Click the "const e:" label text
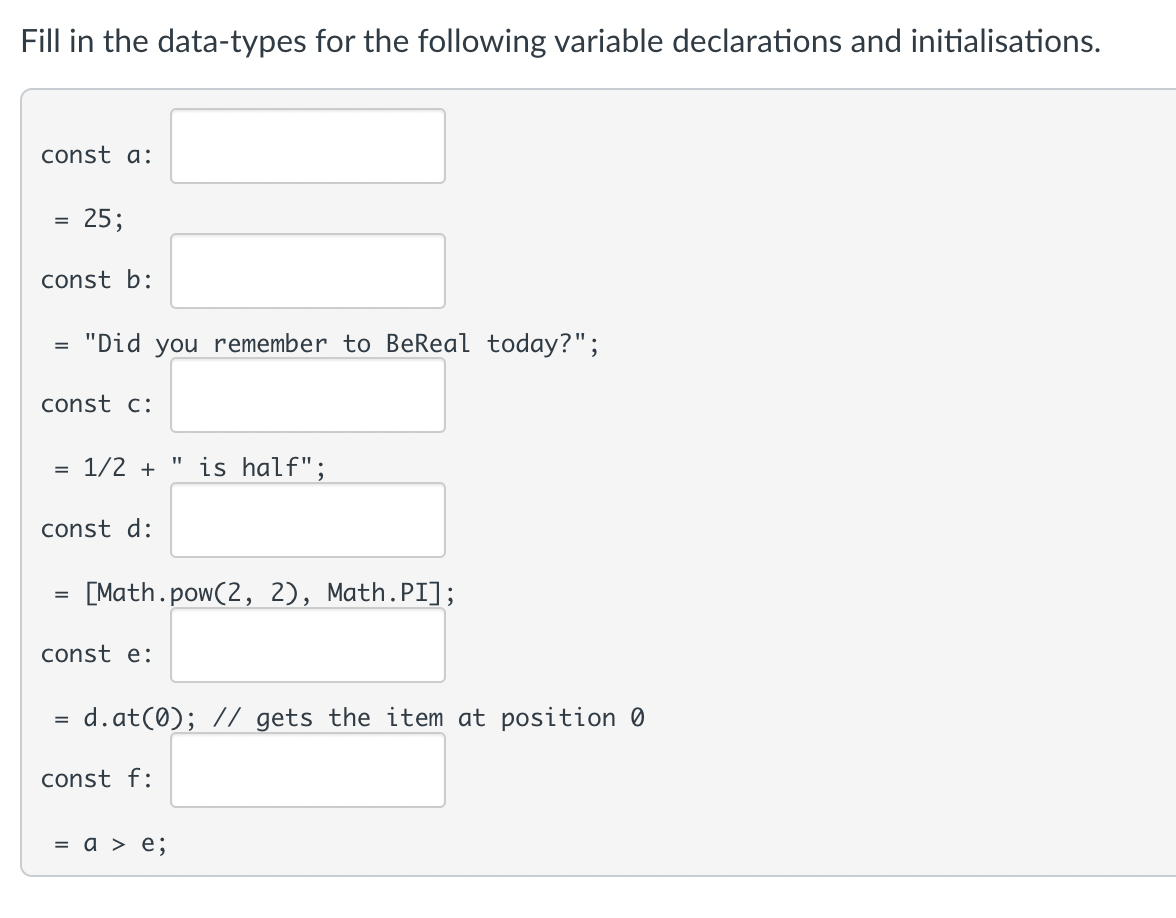The image size is (1176, 918). pyautogui.click(x=96, y=654)
